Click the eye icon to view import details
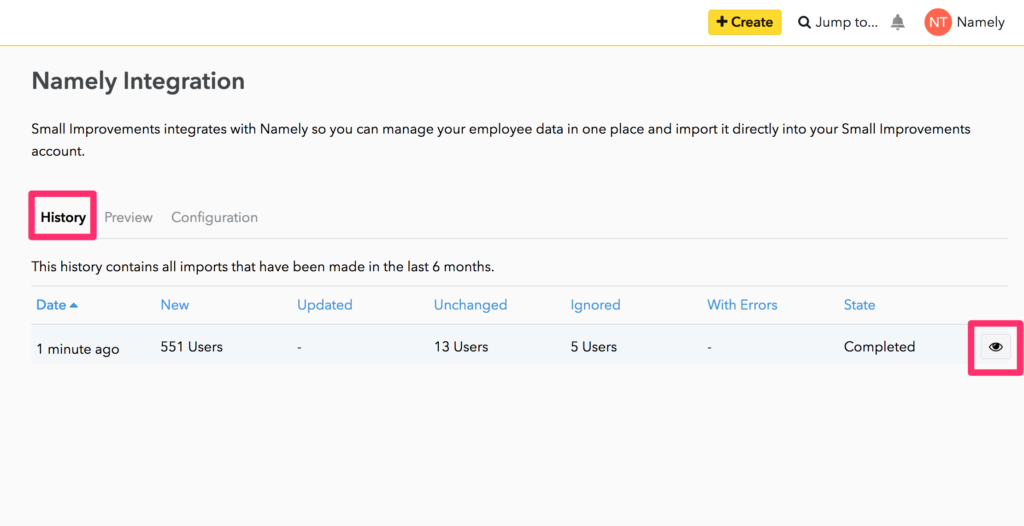The width and height of the screenshot is (1024, 526). pyautogui.click(x=995, y=347)
